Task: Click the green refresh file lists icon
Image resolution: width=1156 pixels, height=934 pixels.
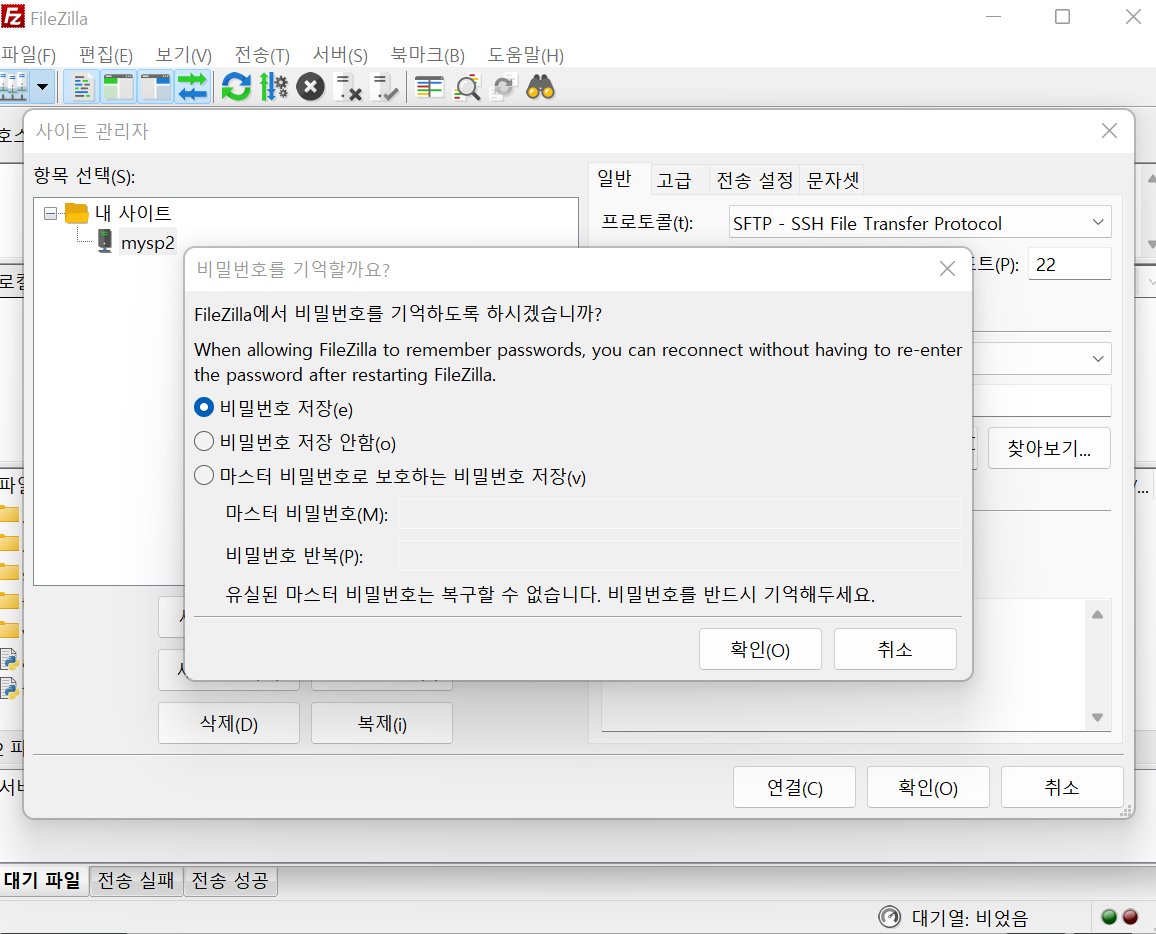Action: (236, 87)
